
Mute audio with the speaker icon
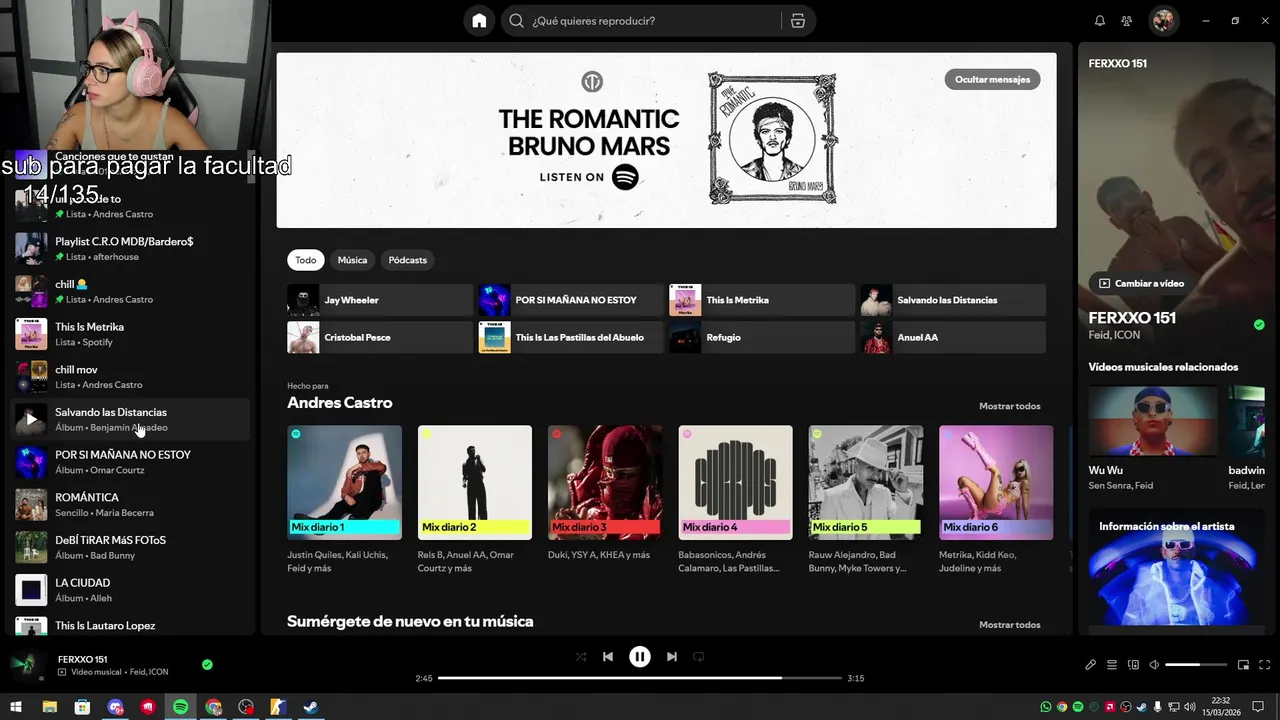tap(1154, 665)
